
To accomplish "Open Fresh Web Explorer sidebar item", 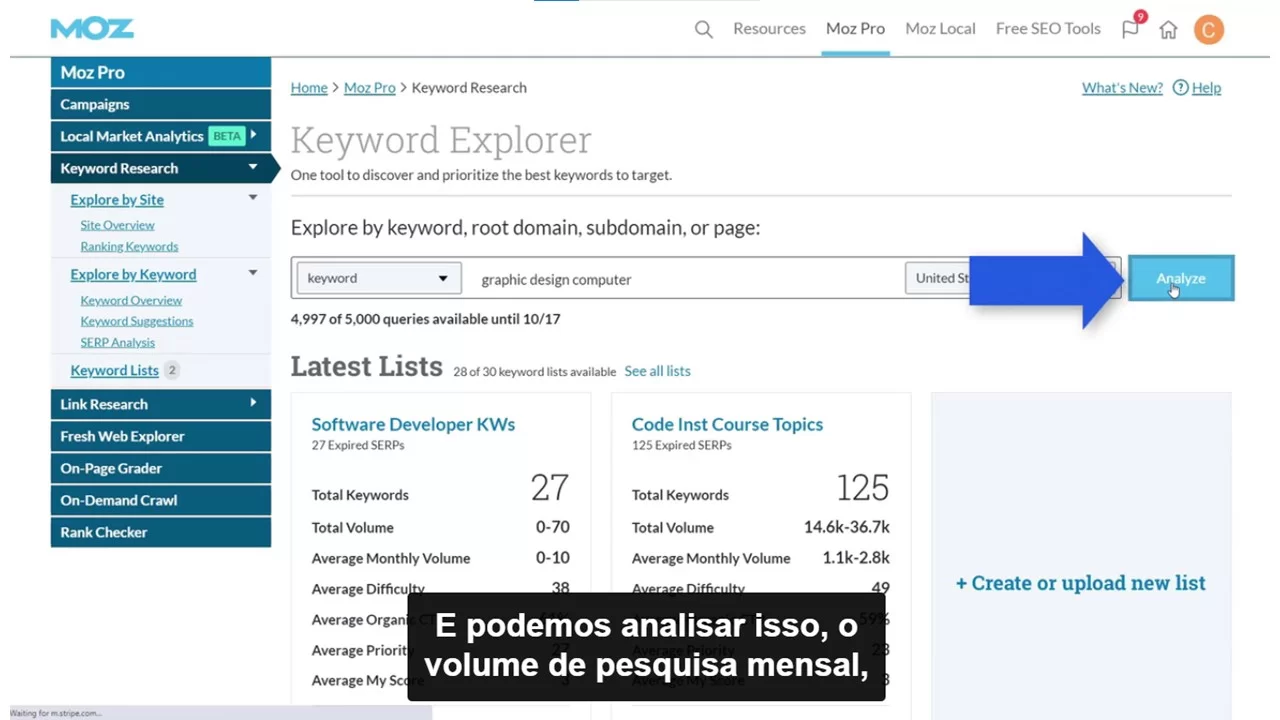I will pos(161,436).
